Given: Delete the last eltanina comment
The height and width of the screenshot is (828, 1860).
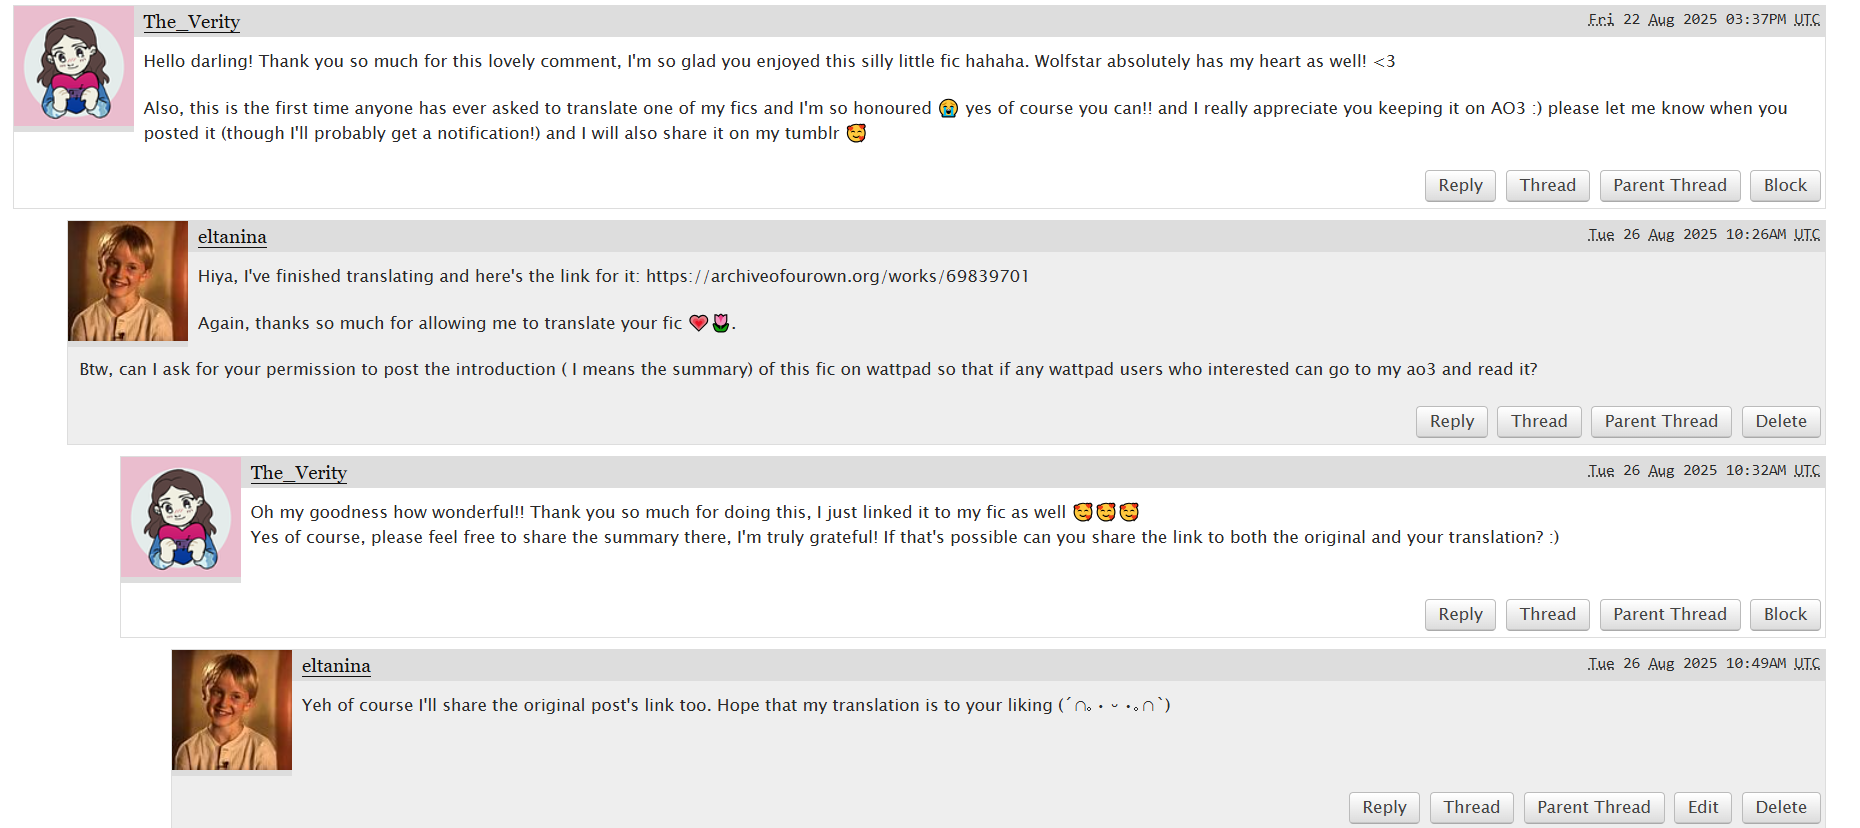Looking at the screenshot, I should [x=1781, y=808].
